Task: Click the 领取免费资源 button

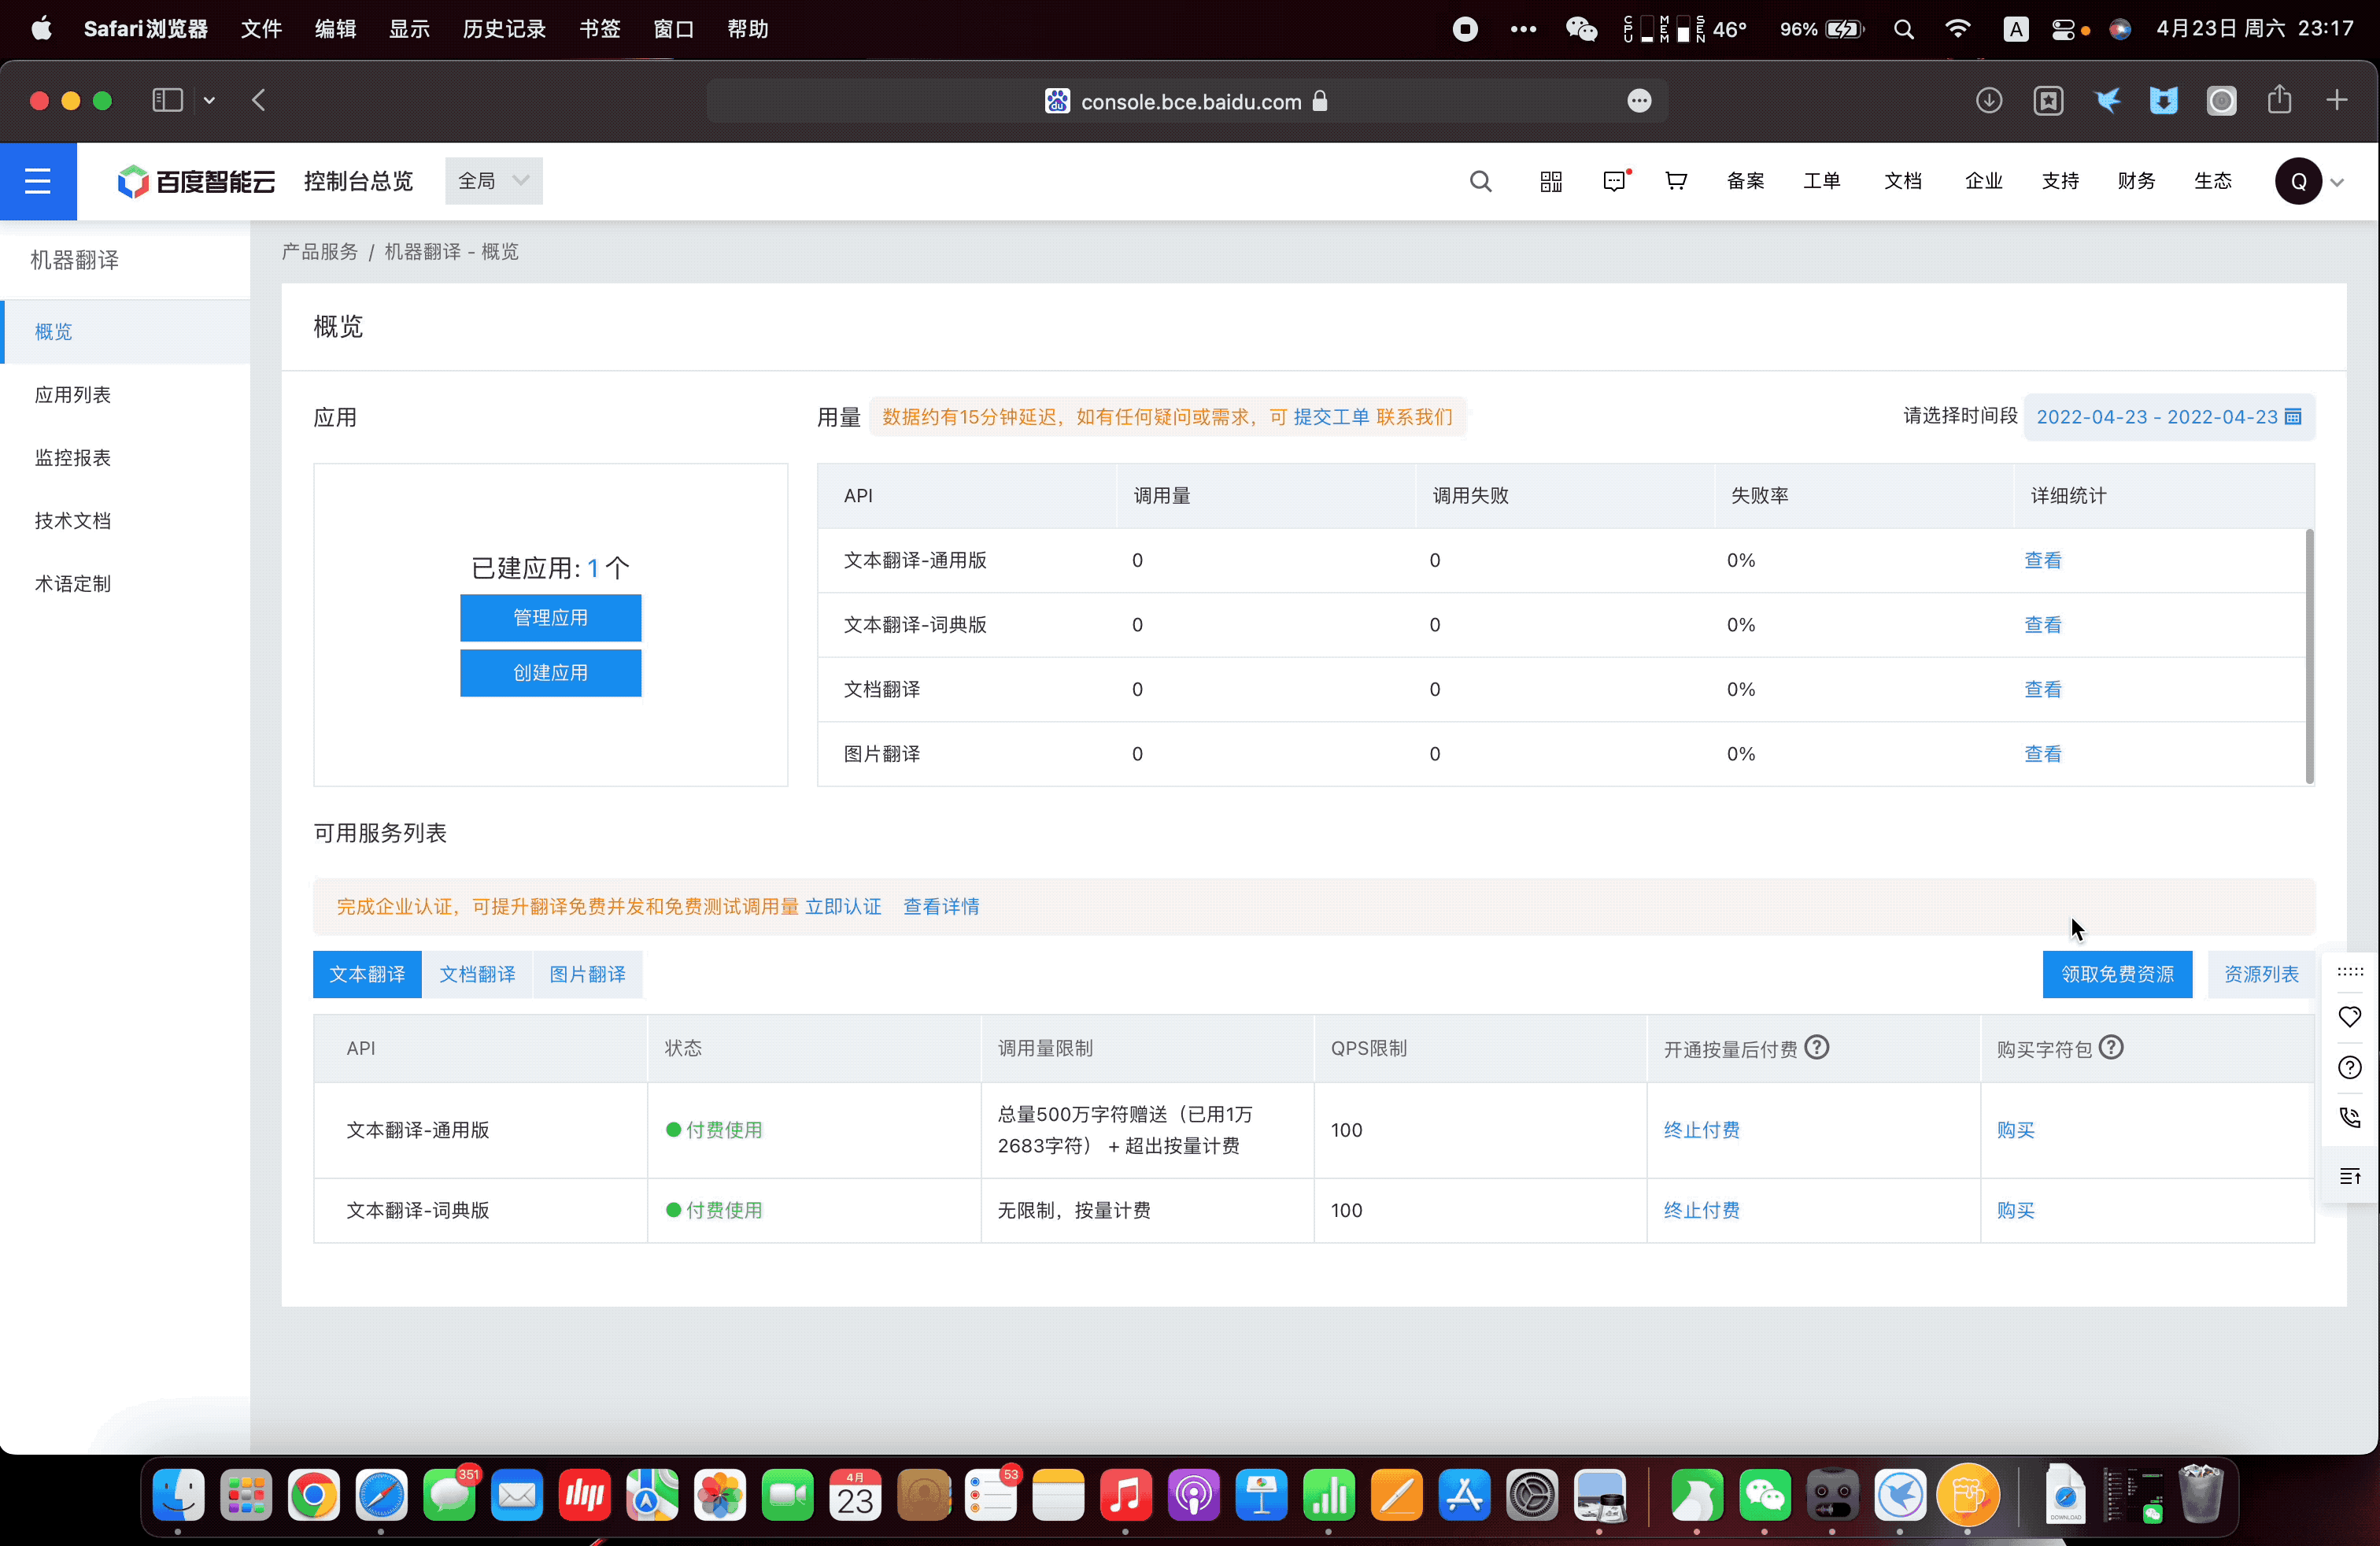Action: click(2117, 974)
